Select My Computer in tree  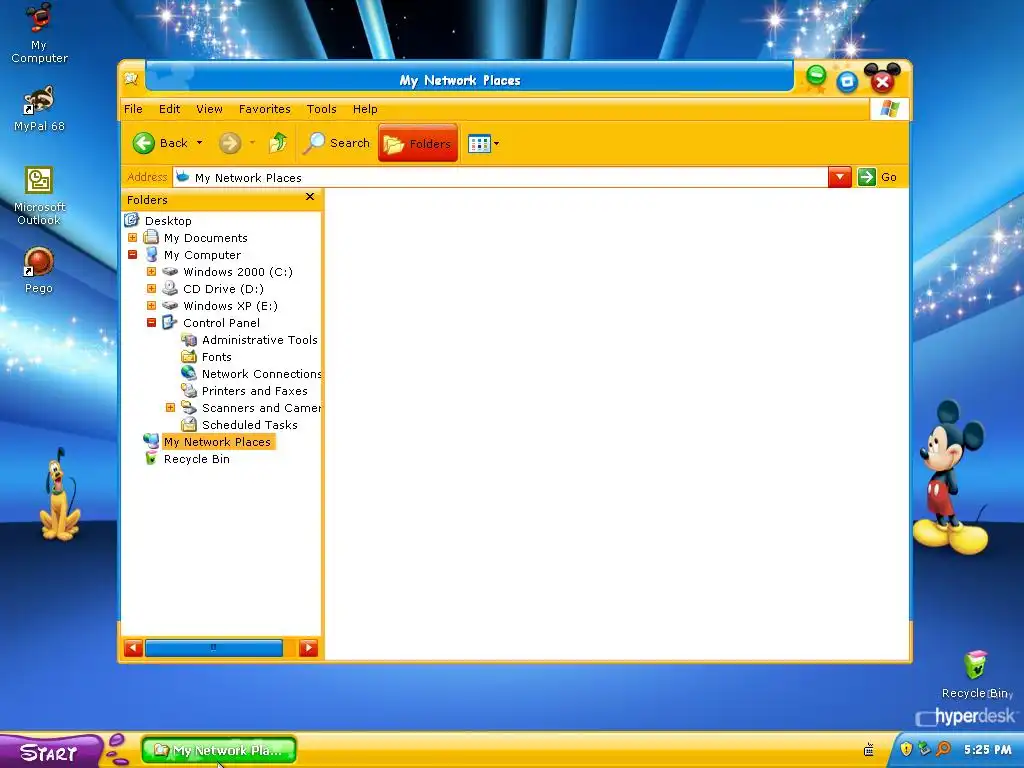(x=202, y=255)
